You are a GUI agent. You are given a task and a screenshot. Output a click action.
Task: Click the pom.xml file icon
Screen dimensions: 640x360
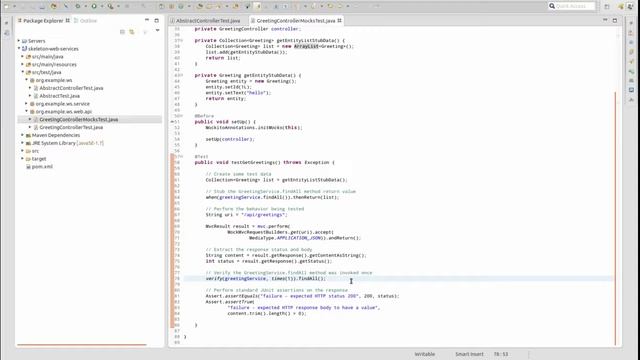[28, 167]
